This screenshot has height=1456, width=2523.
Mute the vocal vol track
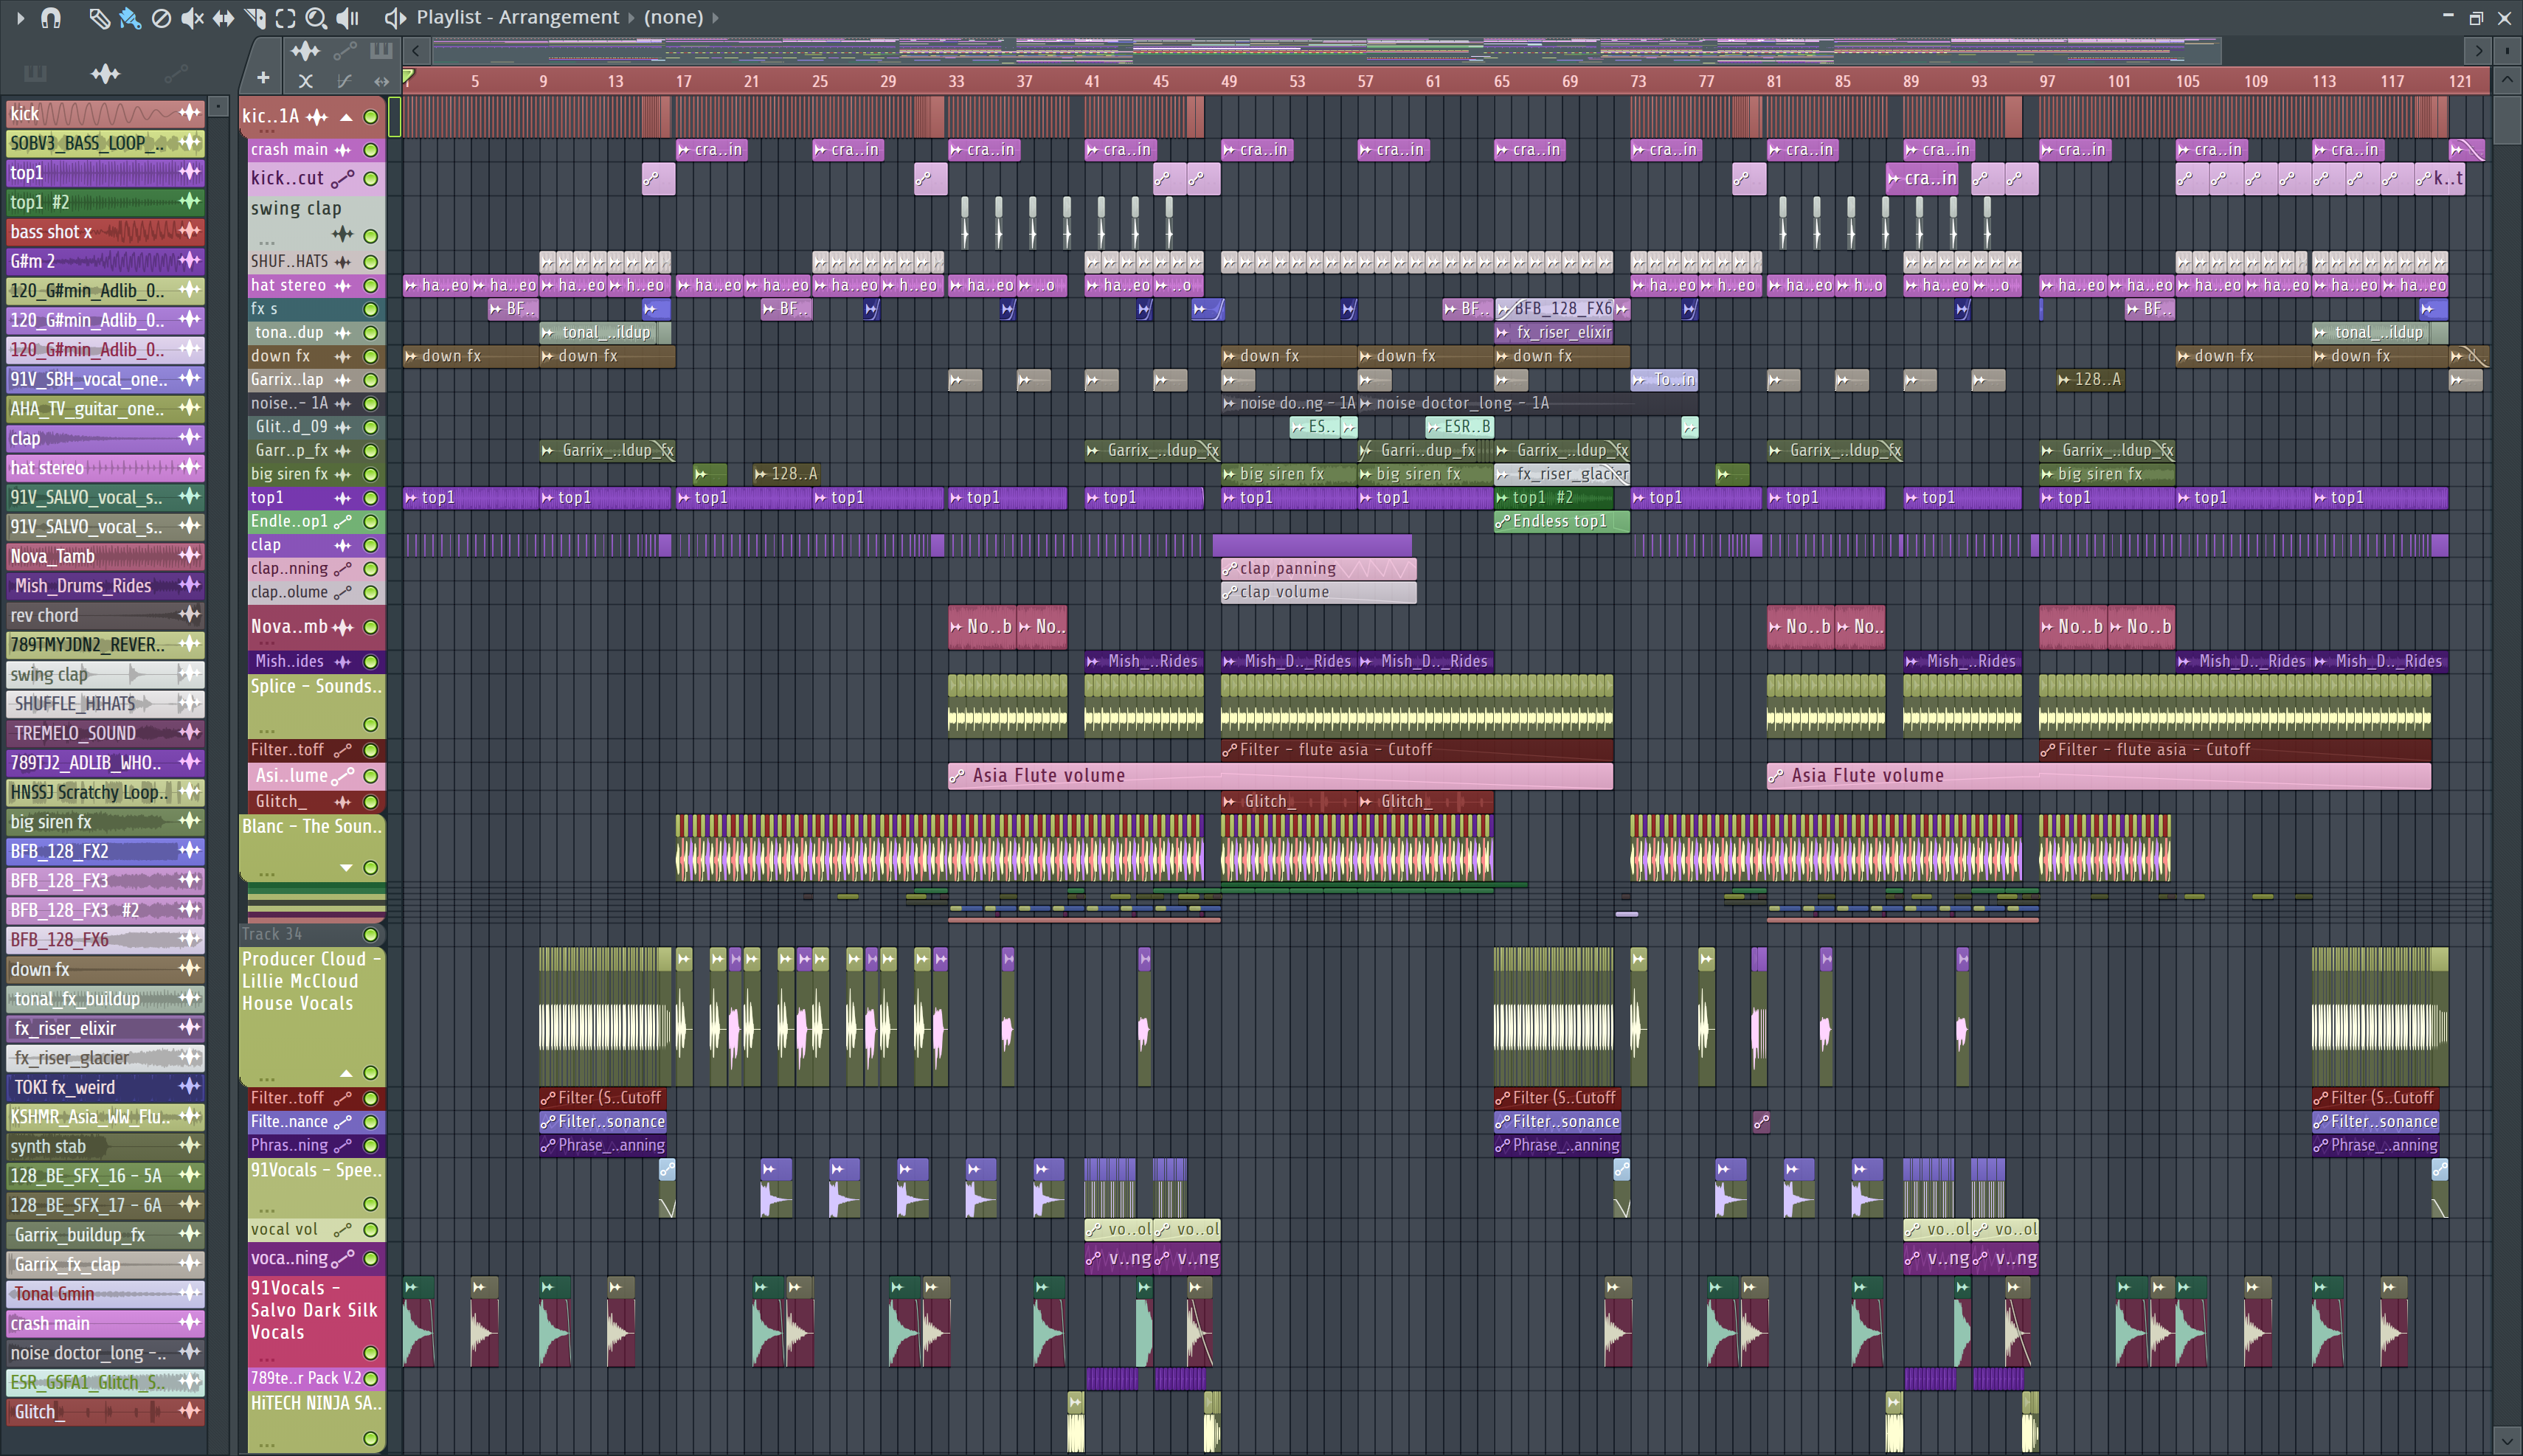click(x=371, y=1230)
